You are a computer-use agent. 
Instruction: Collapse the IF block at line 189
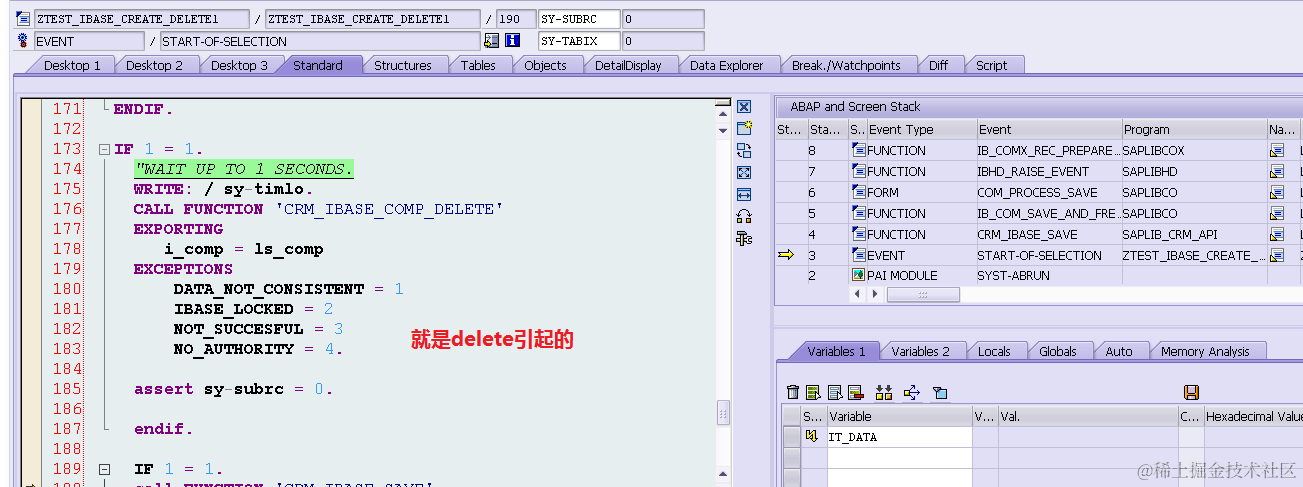(104, 469)
